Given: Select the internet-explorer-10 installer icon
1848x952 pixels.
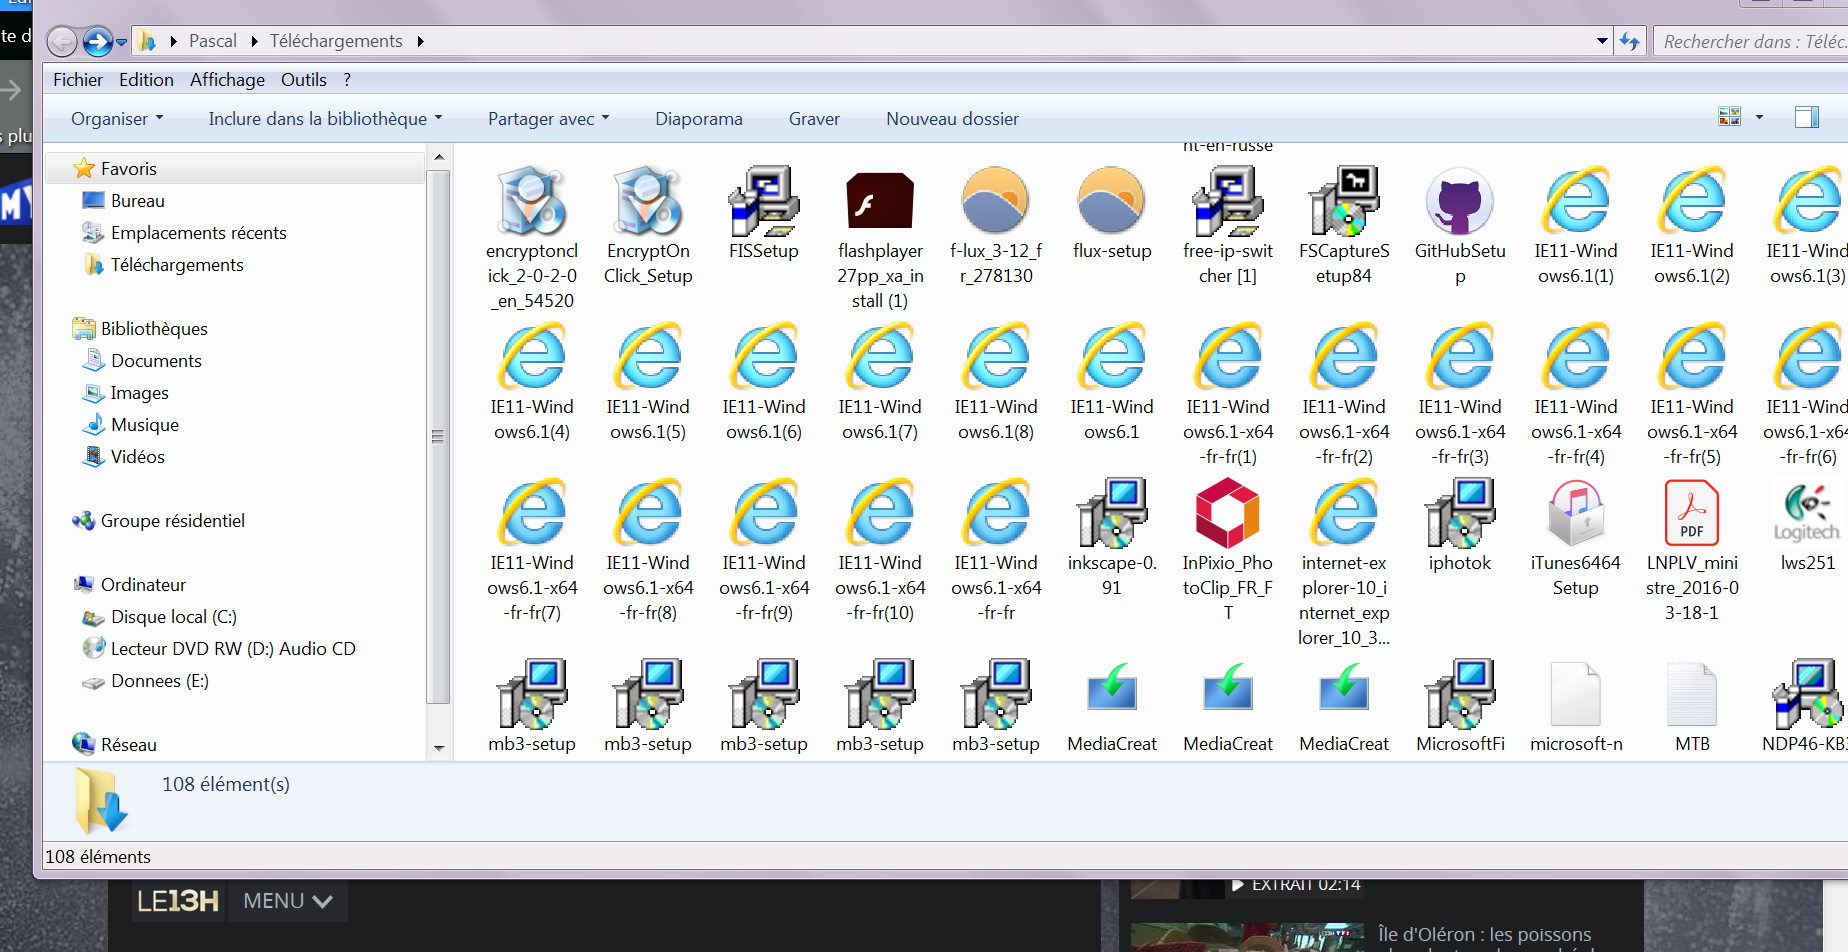Looking at the screenshot, I should 1344,513.
